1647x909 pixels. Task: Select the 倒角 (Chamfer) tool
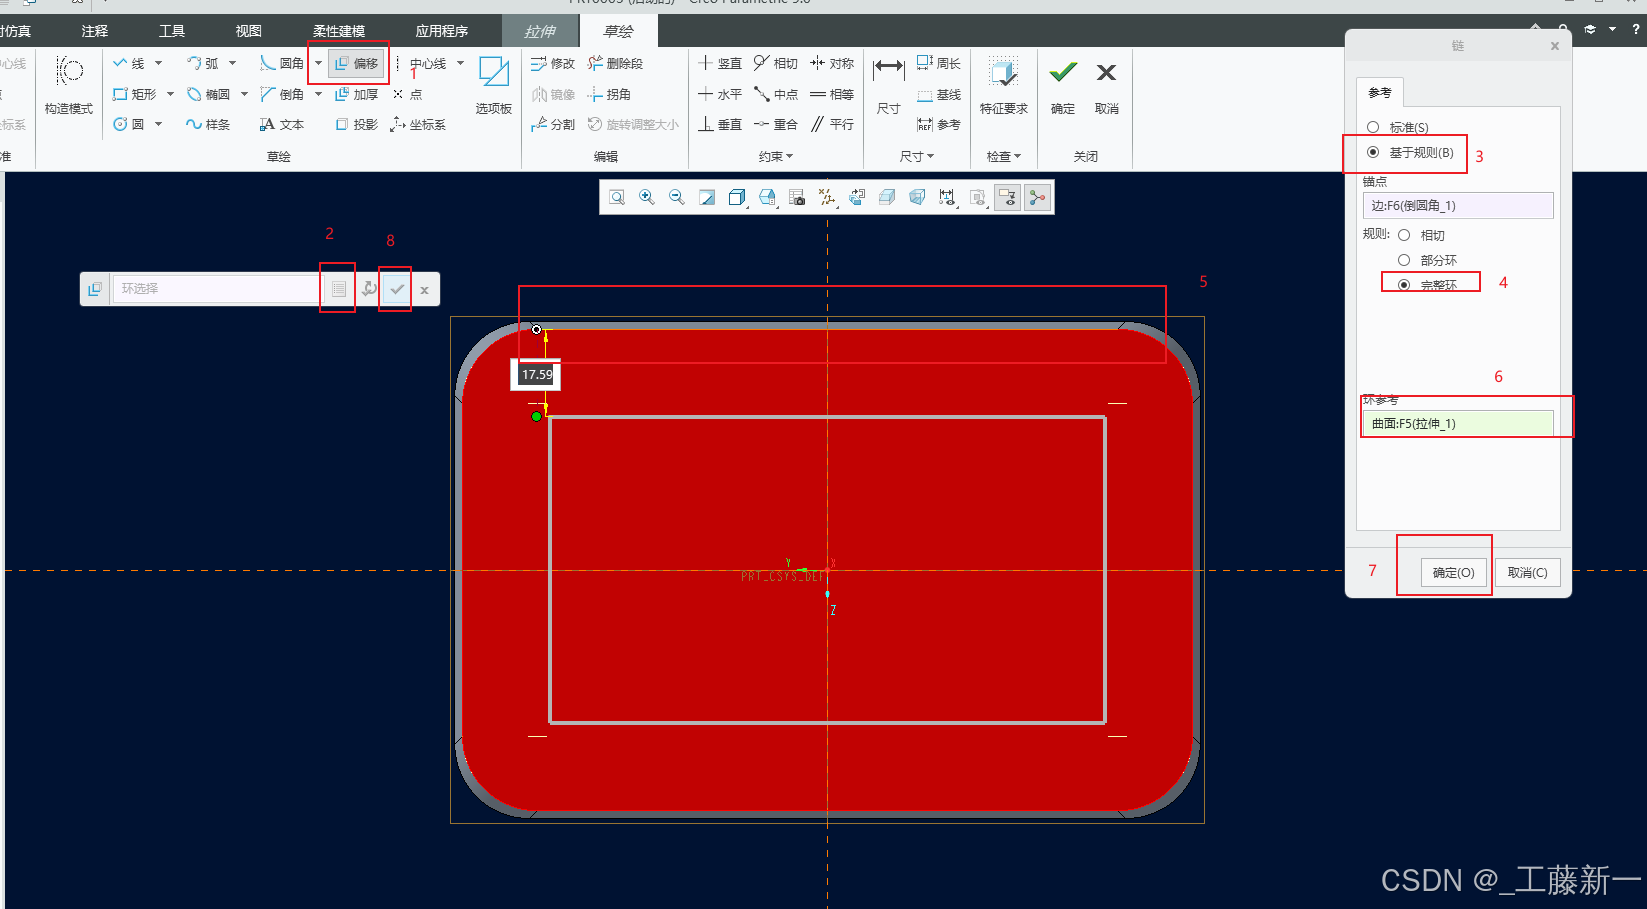point(282,94)
